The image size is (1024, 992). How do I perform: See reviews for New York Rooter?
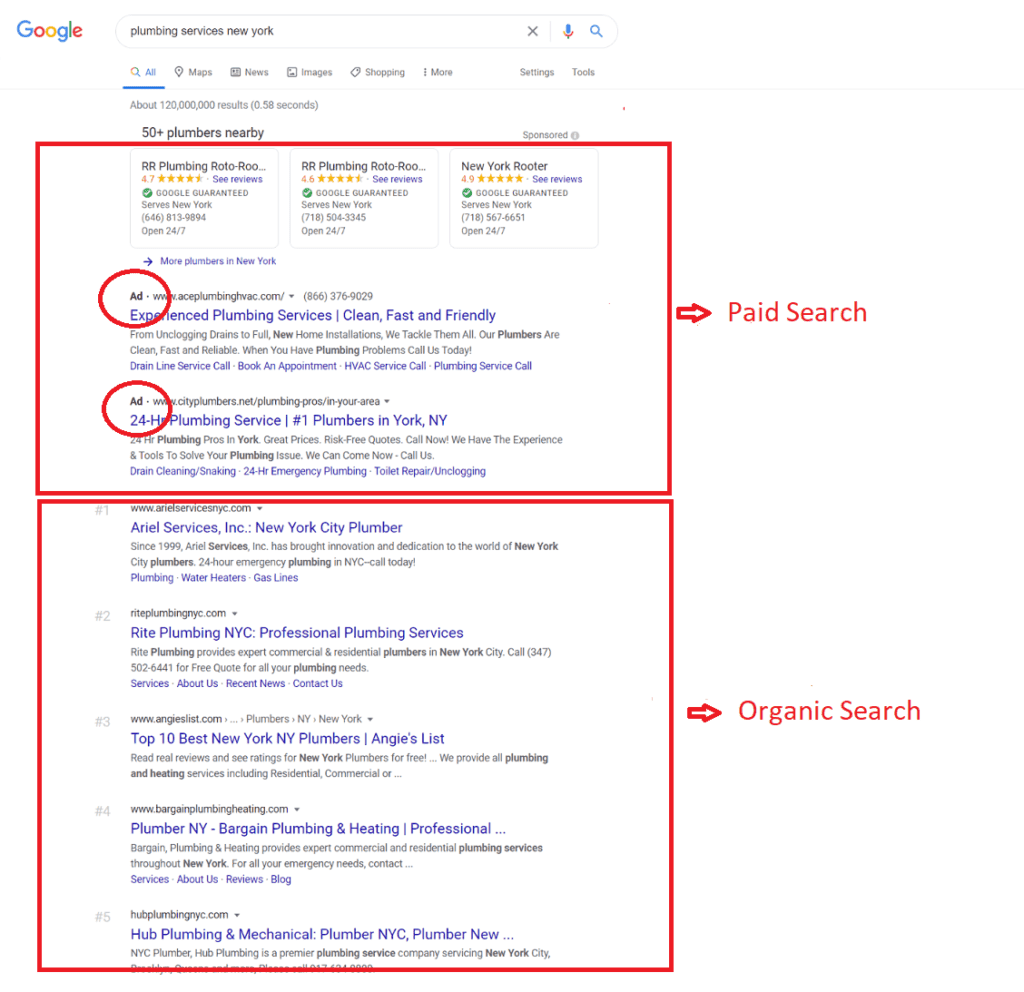[x=557, y=179]
